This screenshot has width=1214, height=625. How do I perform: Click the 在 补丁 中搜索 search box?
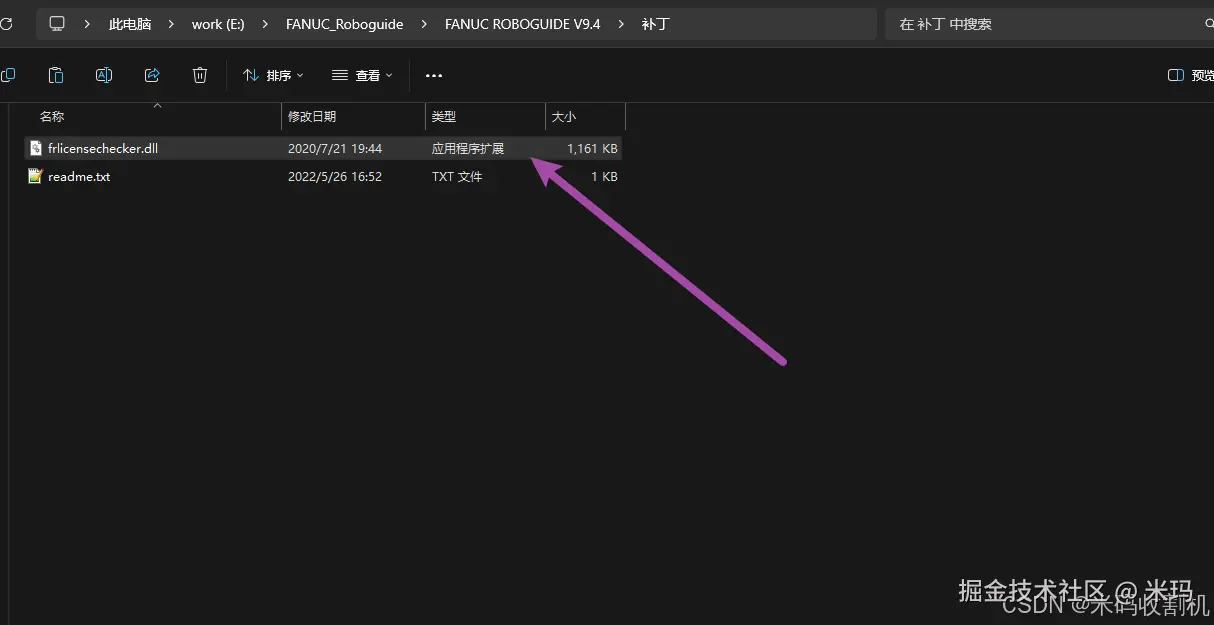click(x=1049, y=24)
